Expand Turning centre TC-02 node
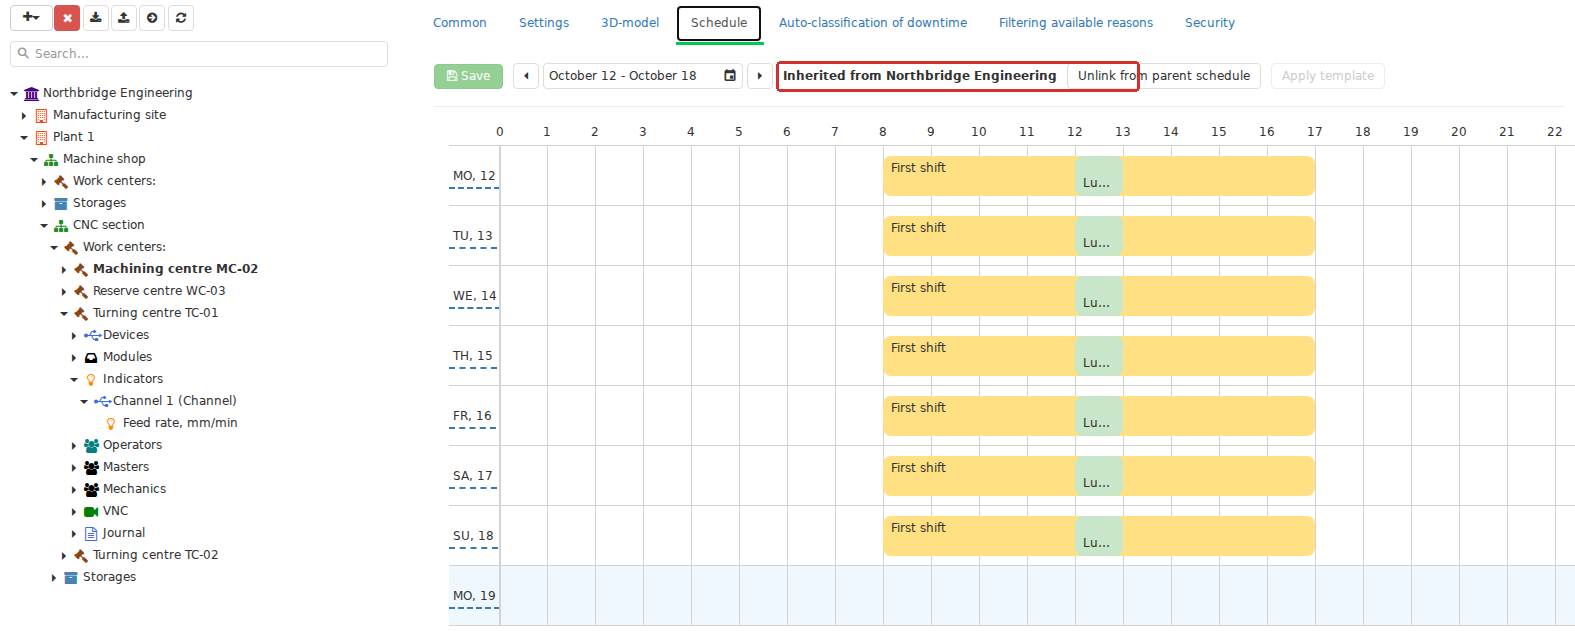The width and height of the screenshot is (1575, 636). click(64, 556)
